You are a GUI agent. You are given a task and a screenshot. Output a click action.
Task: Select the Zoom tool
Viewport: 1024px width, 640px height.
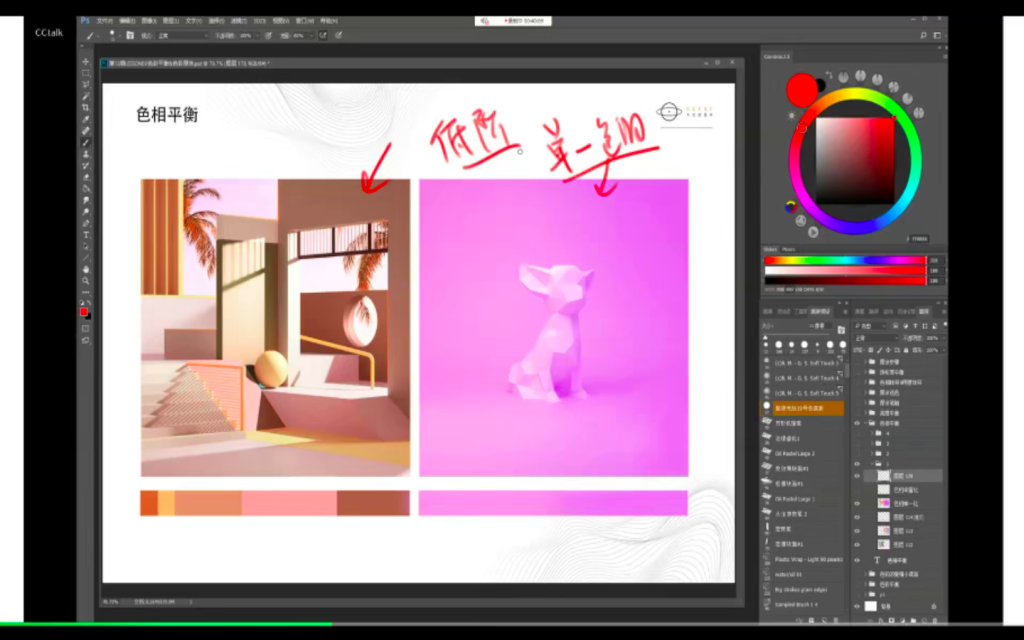pos(86,281)
